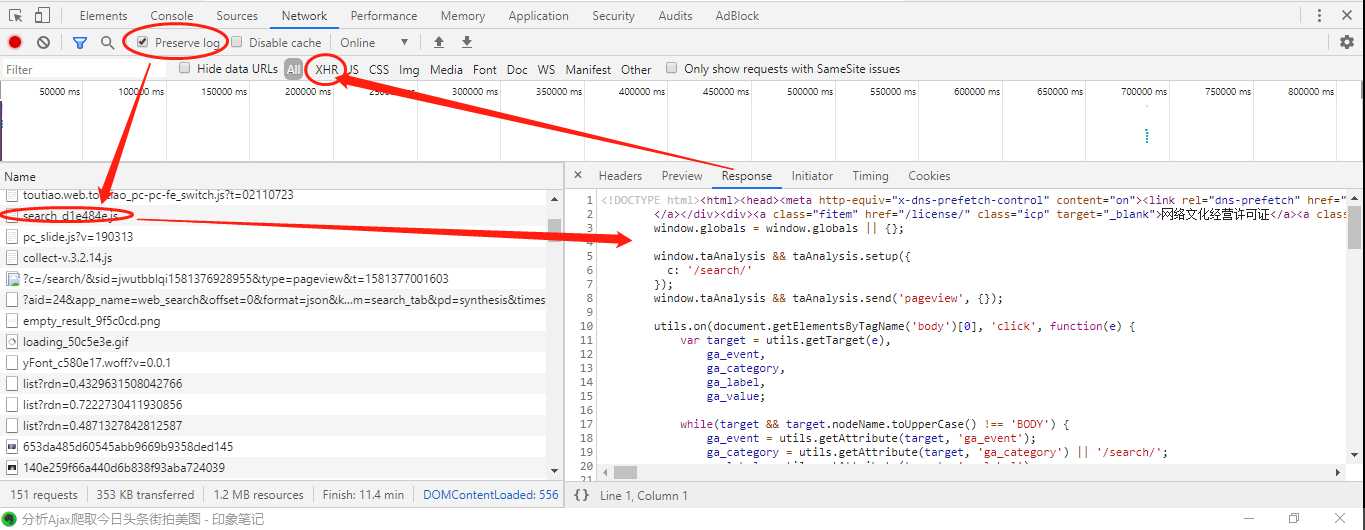Open the DevTools more options menu

point(1319,15)
